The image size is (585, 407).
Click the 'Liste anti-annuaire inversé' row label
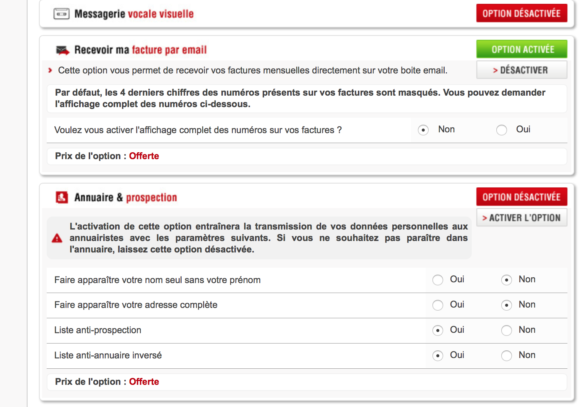point(108,355)
